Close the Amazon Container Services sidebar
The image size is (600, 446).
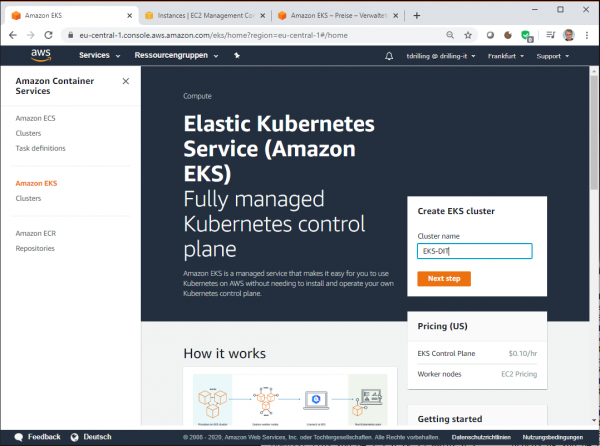tap(126, 81)
